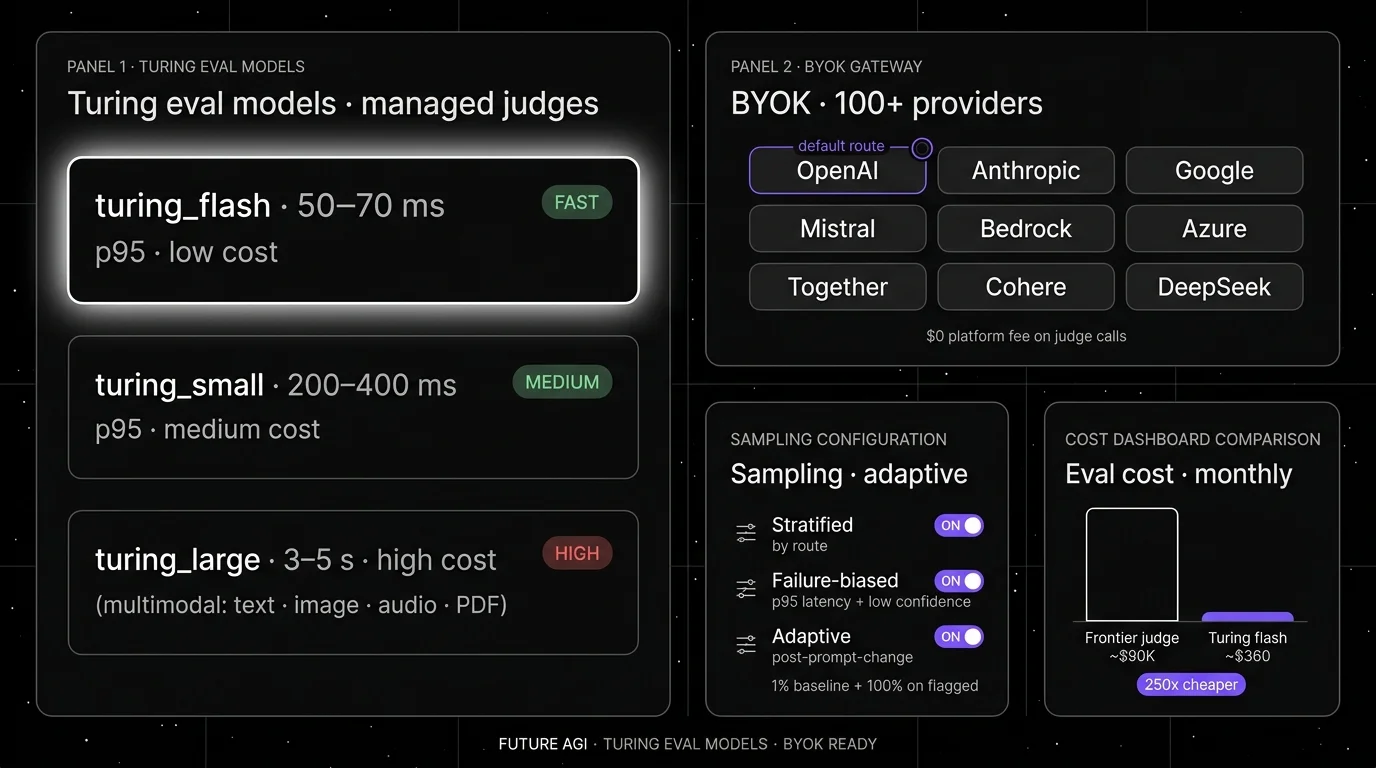This screenshot has width=1376, height=768.
Task: Choose the Cohere provider button
Action: click(1026, 287)
